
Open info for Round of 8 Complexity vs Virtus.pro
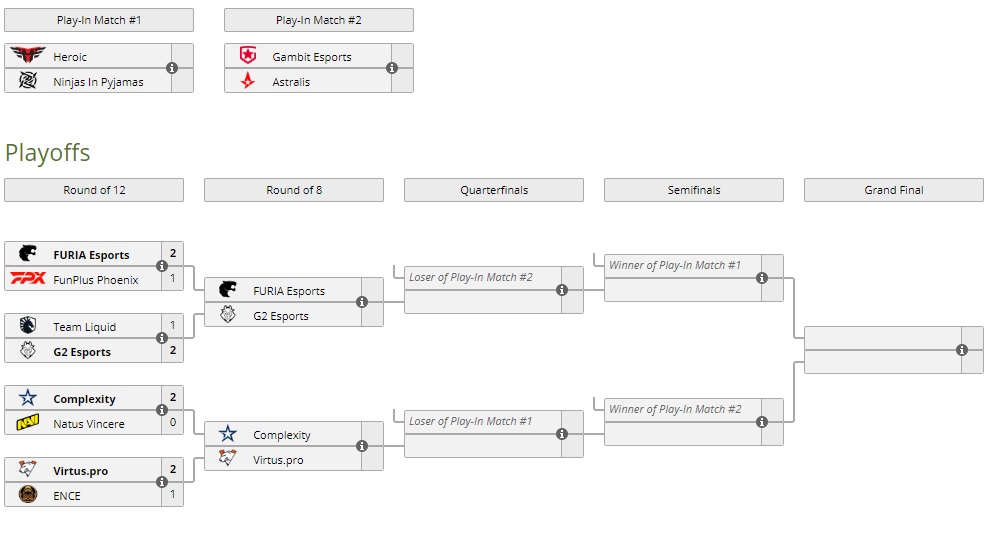[x=362, y=446]
